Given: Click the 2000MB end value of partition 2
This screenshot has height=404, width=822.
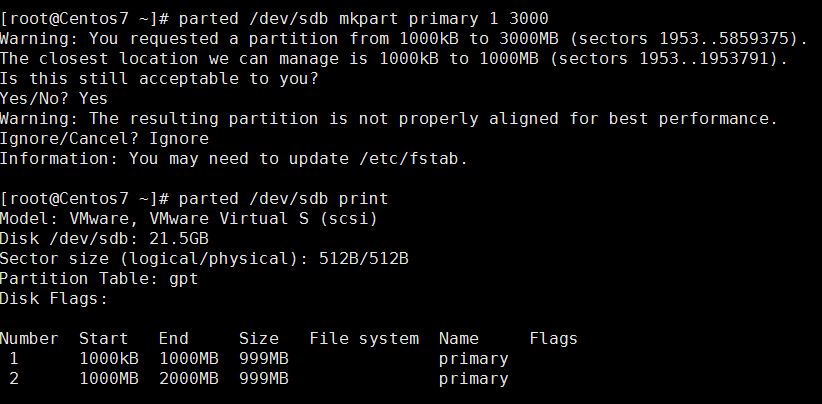Looking at the screenshot, I should coord(188,379).
